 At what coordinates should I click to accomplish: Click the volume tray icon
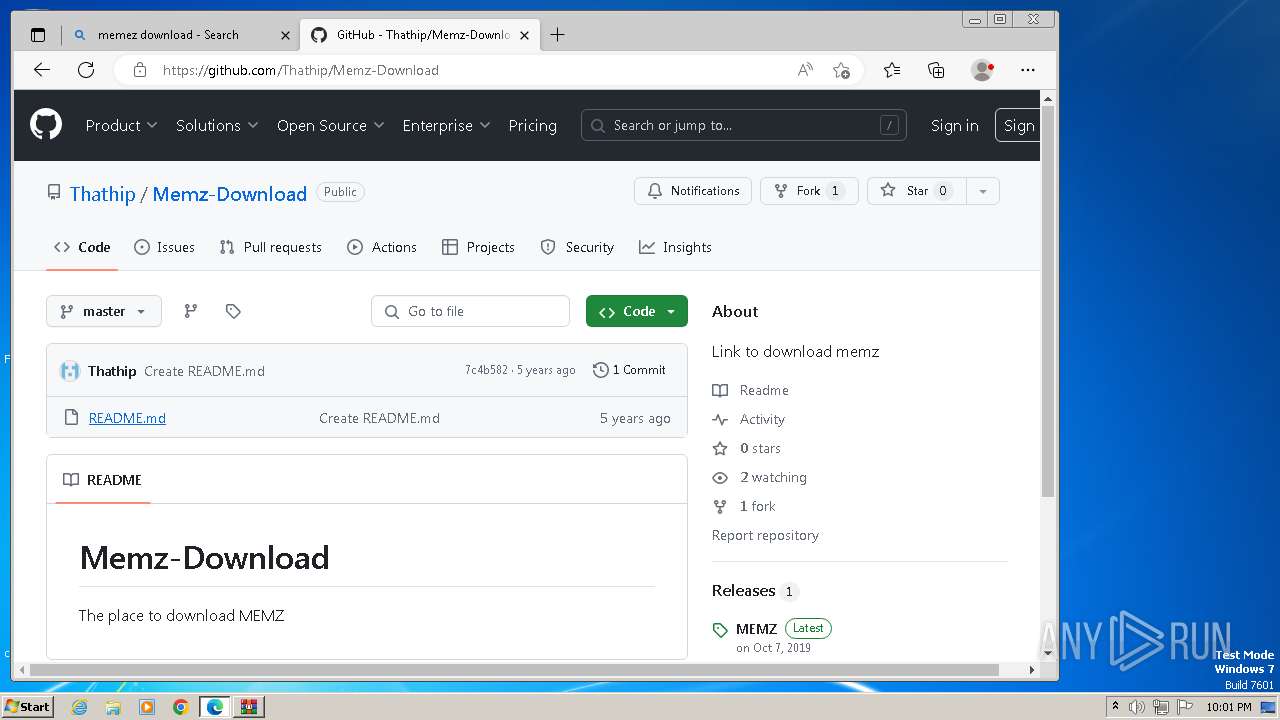(x=1137, y=707)
